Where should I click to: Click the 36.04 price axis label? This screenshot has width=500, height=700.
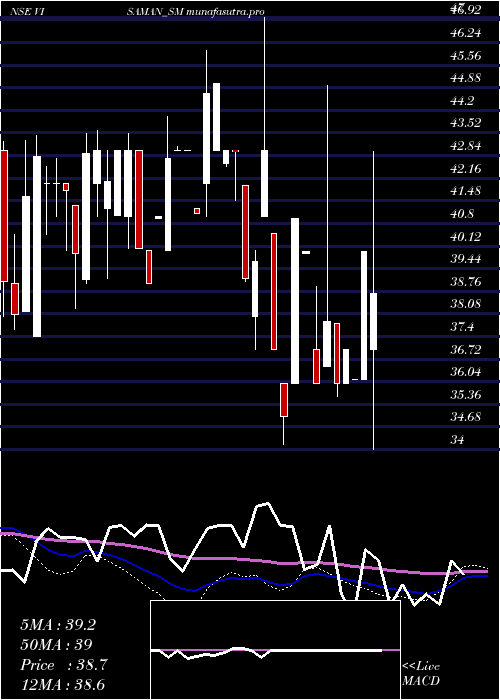(466, 372)
